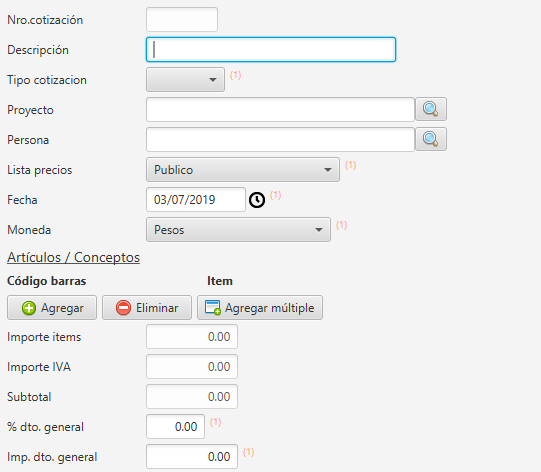Viewport: 541px width, 472px height.
Task: Click the Nro.cotización input field
Action: [182, 20]
